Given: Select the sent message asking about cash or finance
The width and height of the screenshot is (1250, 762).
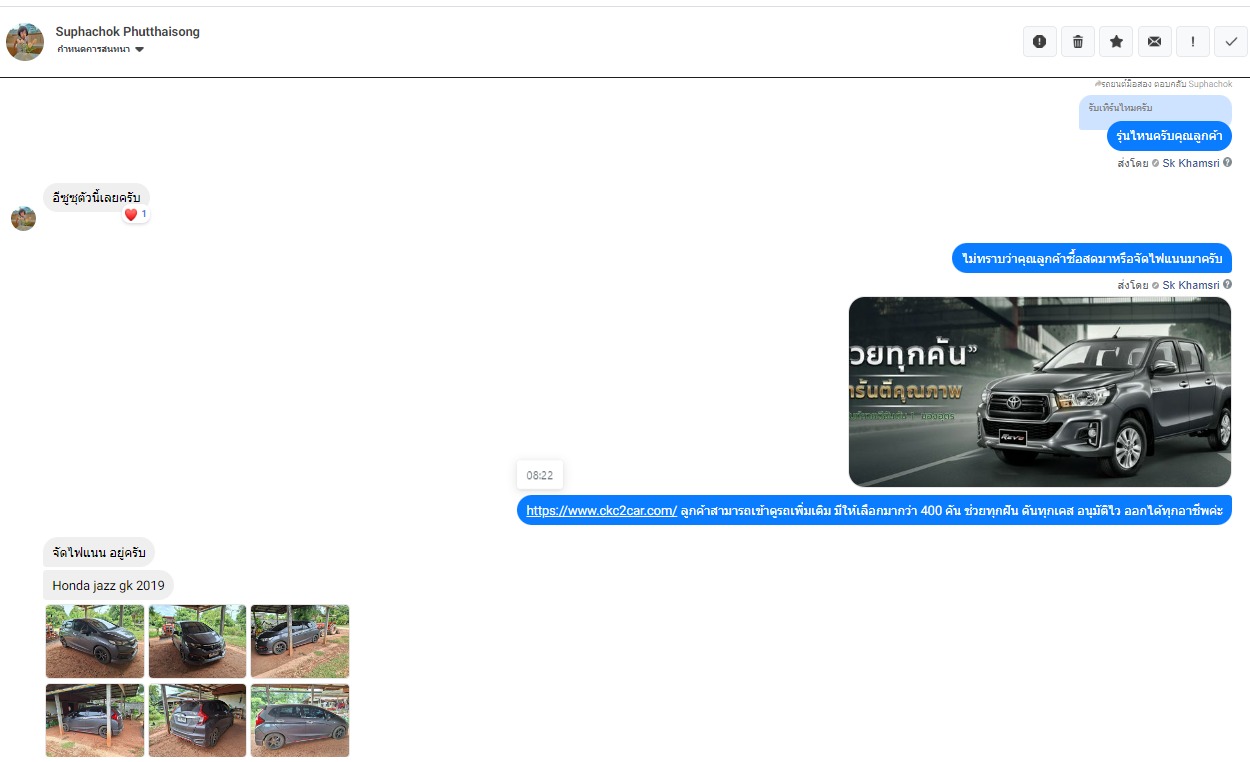Looking at the screenshot, I should (1092, 258).
